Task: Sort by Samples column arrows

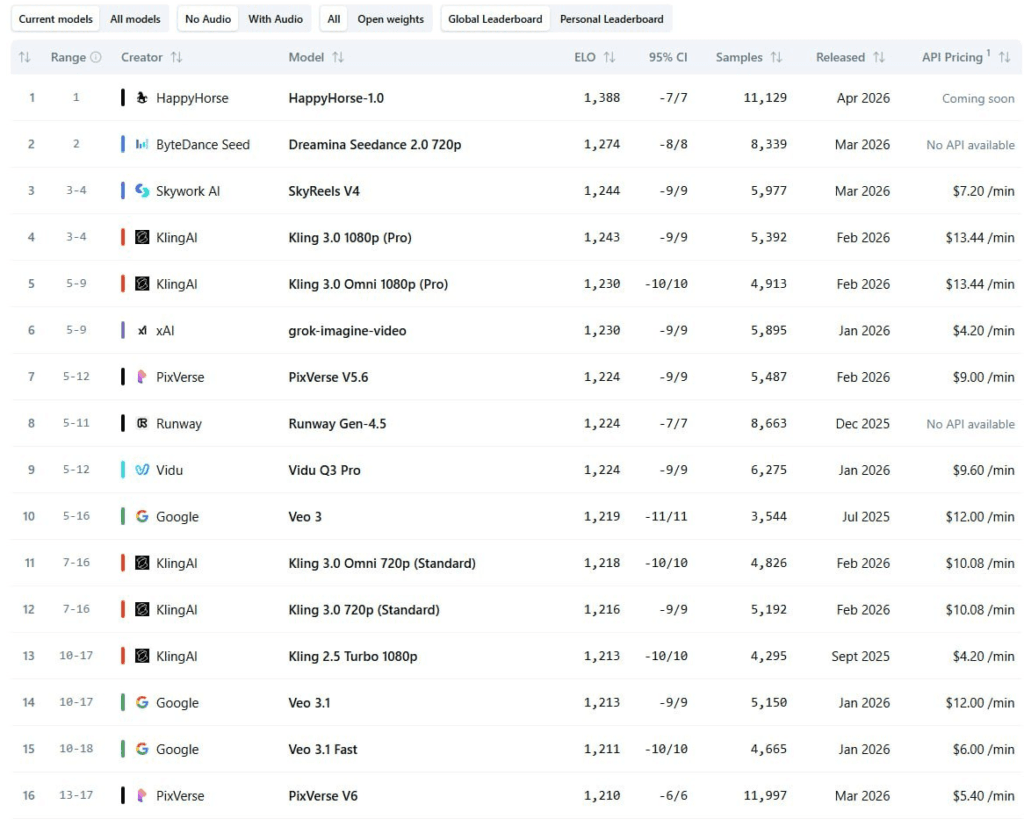Action: (776, 58)
